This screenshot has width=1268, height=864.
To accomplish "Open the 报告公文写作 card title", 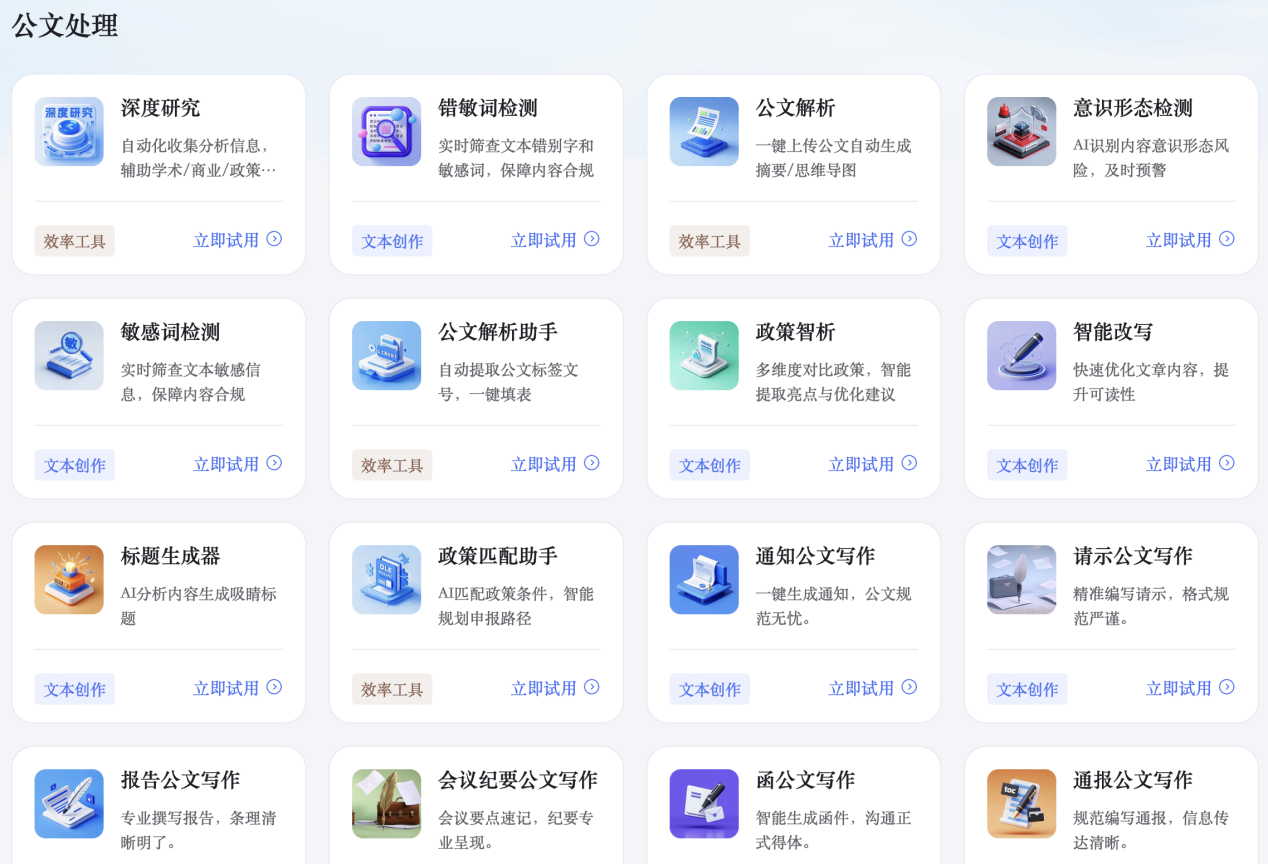I will [x=180, y=780].
